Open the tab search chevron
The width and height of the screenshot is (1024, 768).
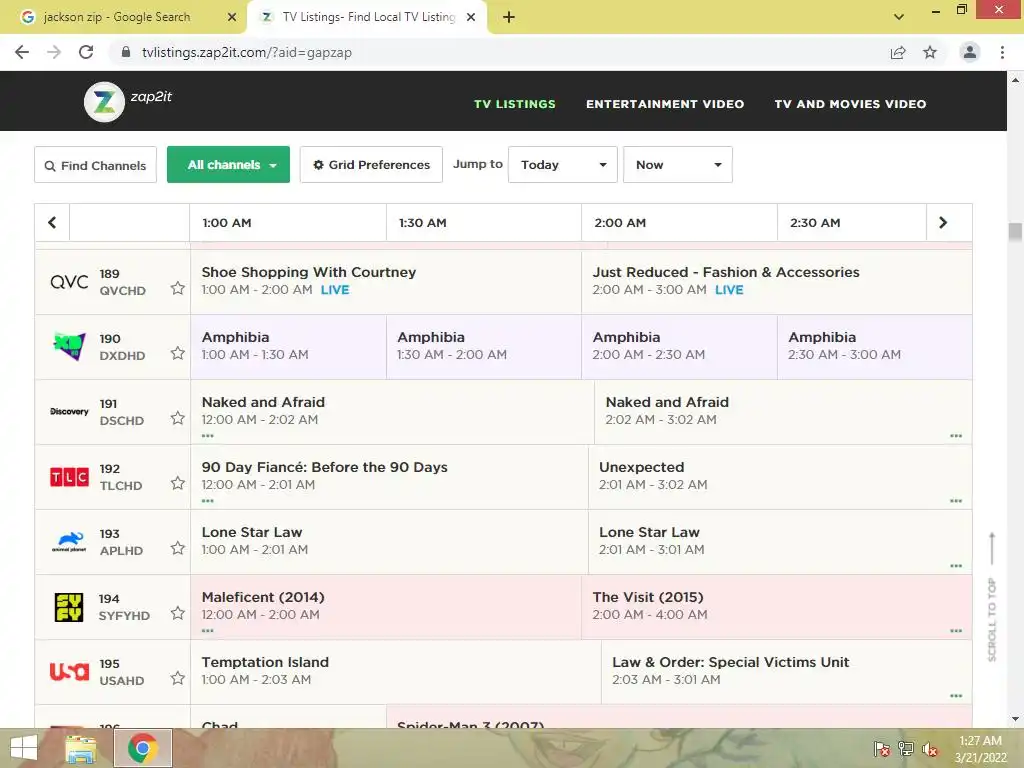pyautogui.click(x=899, y=17)
